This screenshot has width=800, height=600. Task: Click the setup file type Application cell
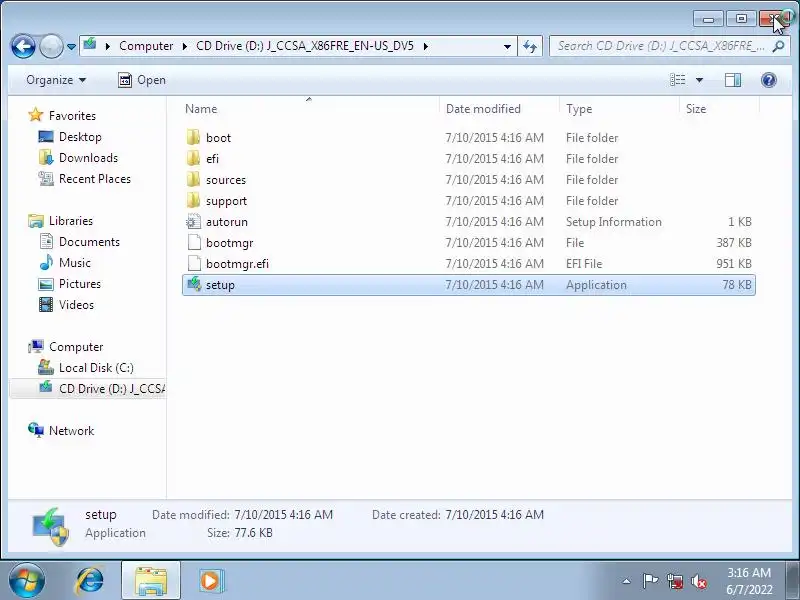(596, 285)
